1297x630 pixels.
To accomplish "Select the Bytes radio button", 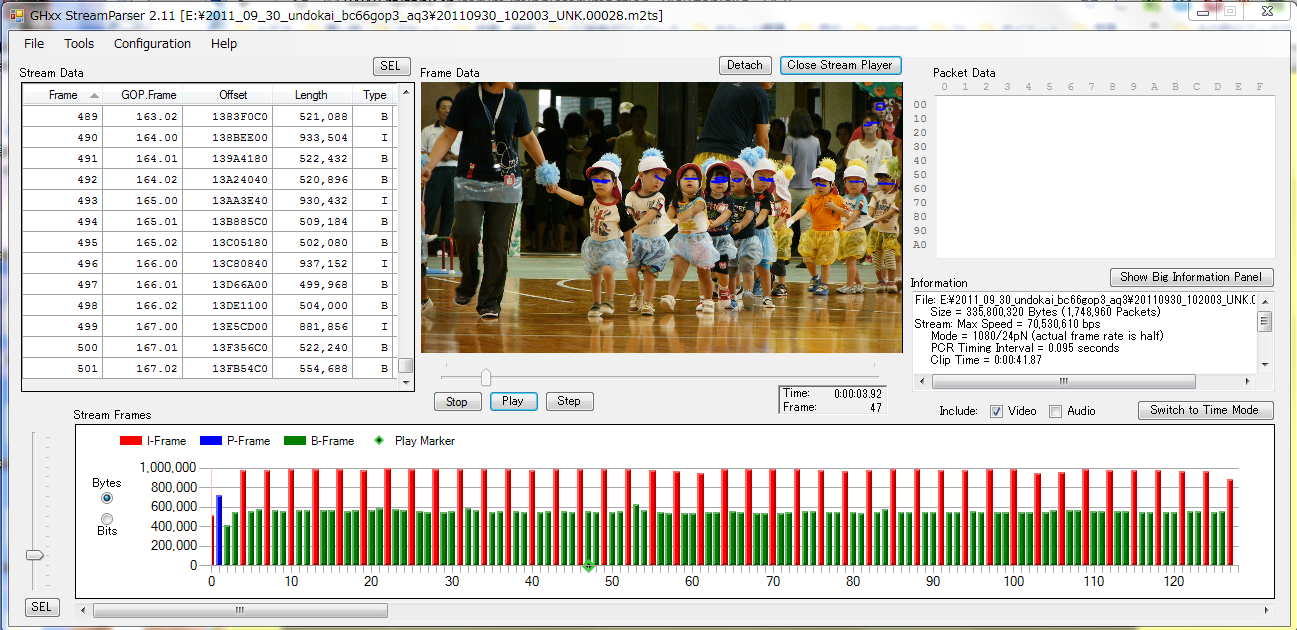I will tap(107, 498).
